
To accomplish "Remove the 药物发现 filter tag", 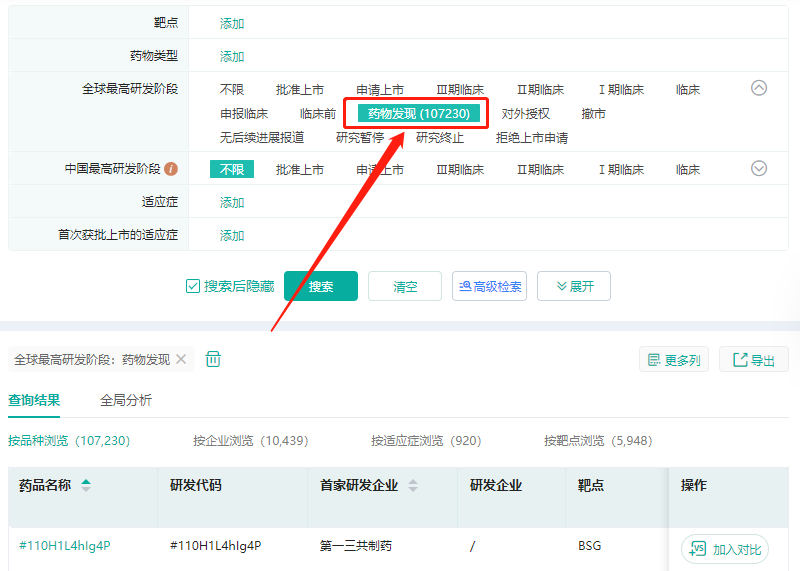I will pos(181,359).
